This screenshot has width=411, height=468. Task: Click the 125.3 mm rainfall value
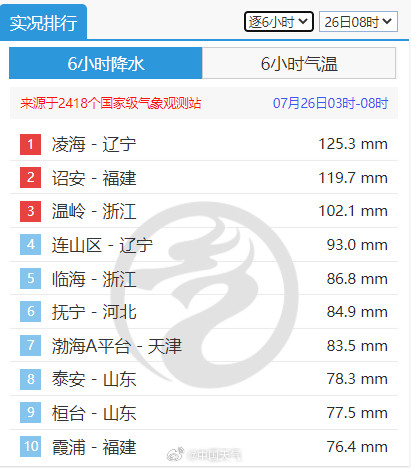(x=353, y=144)
